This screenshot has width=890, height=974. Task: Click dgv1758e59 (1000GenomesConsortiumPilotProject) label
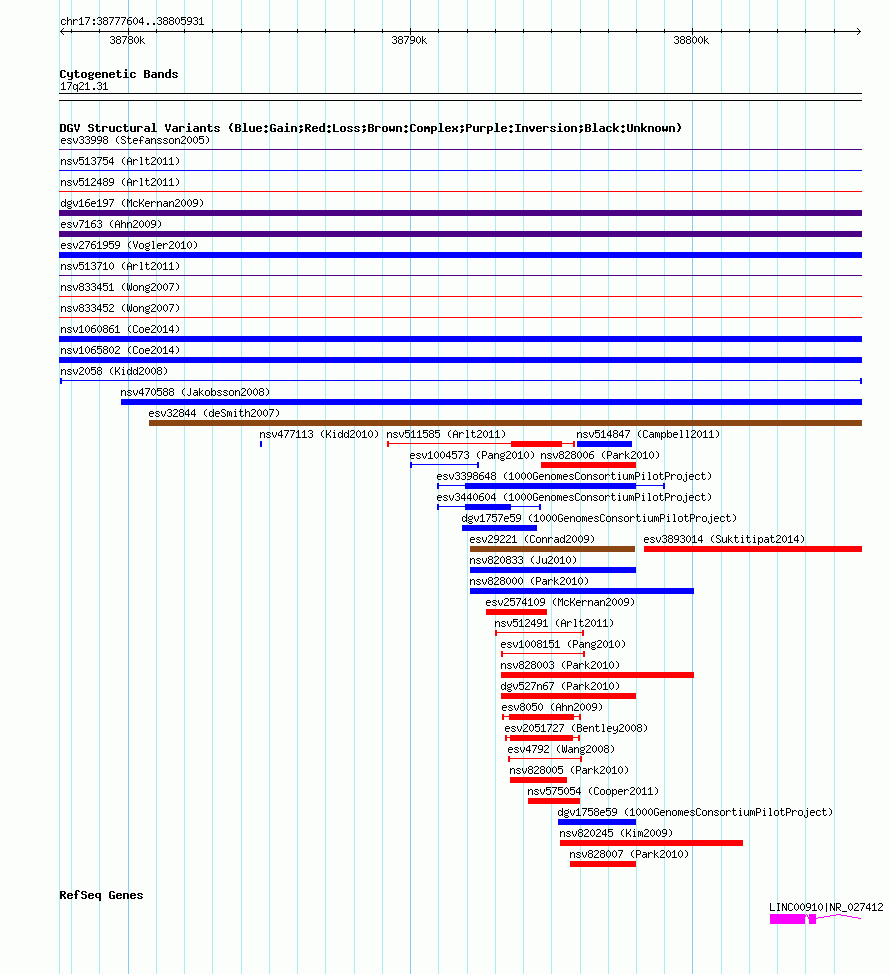[x=695, y=812]
